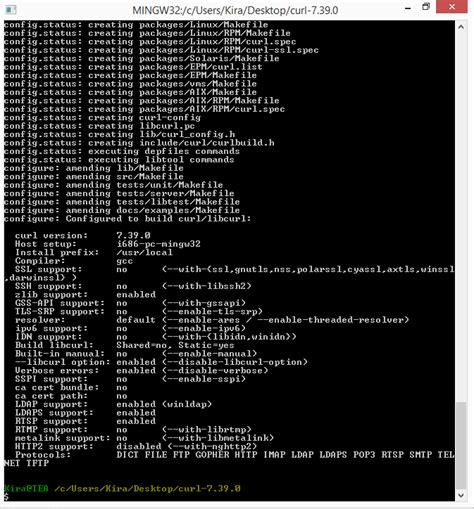Click the vertical scrollbar thumb
Image resolution: width=474 pixels, height=509 pixels.
click(461, 445)
